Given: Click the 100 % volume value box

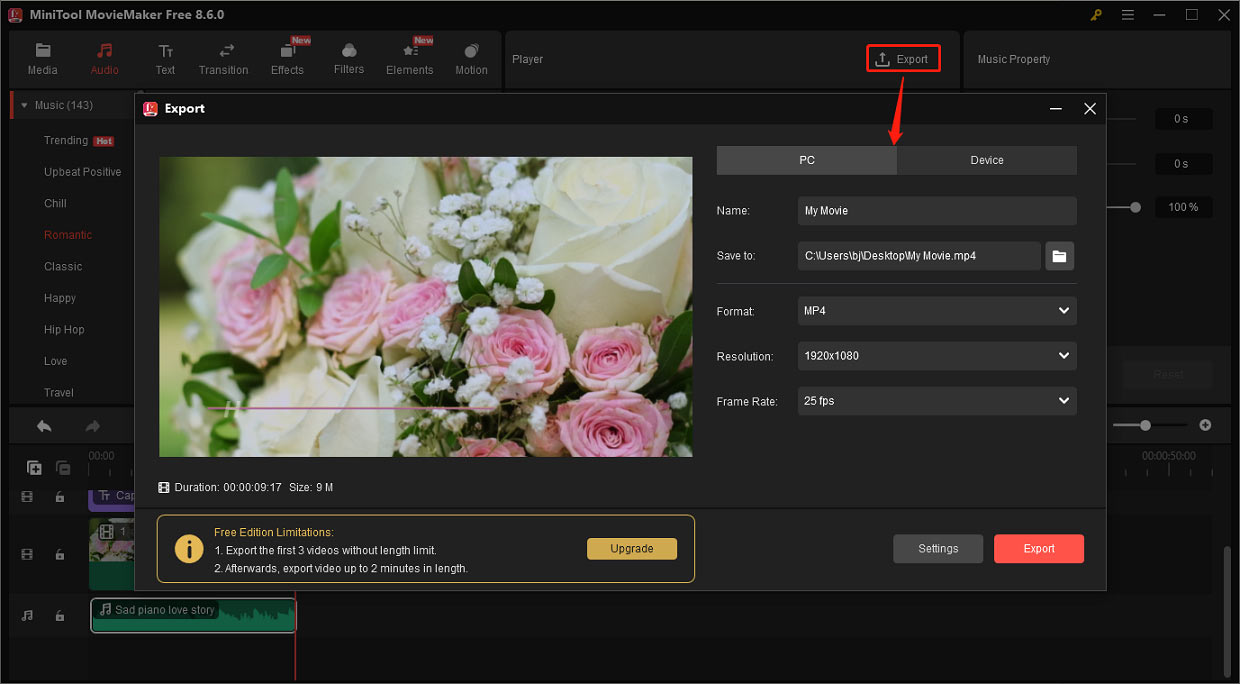Looking at the screenshot, I should 1183,207.
